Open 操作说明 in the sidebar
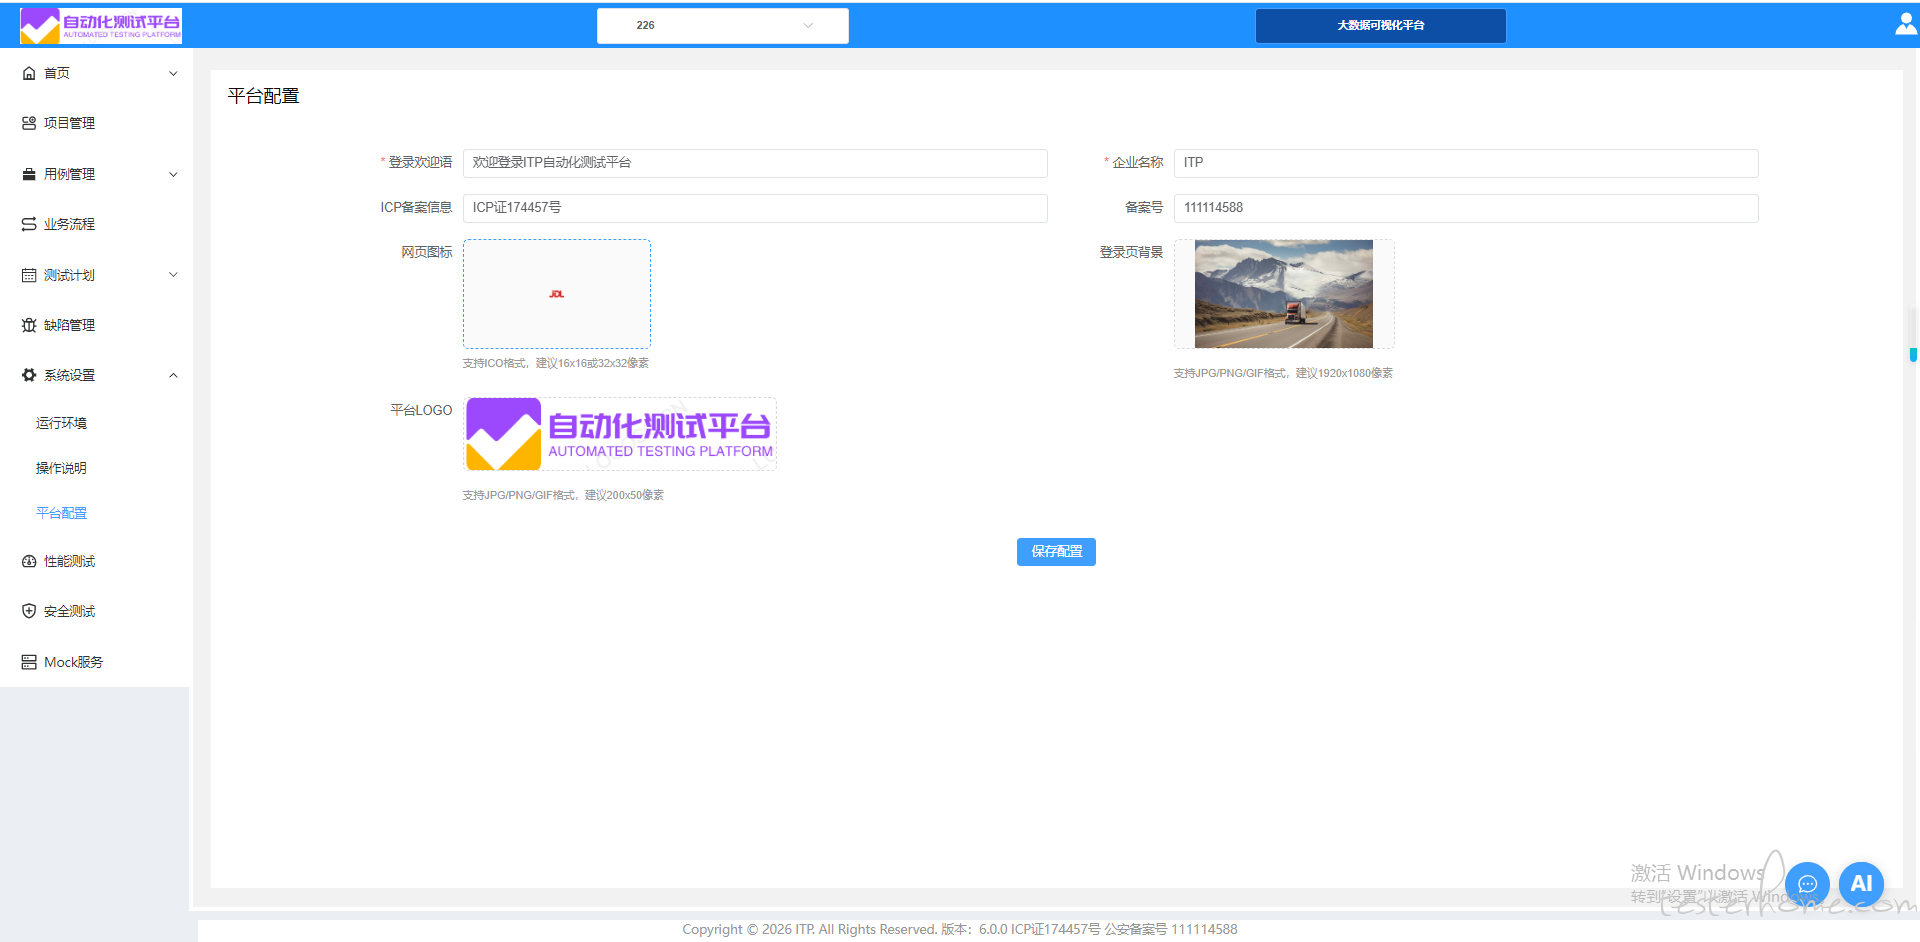 pos(61,468)
